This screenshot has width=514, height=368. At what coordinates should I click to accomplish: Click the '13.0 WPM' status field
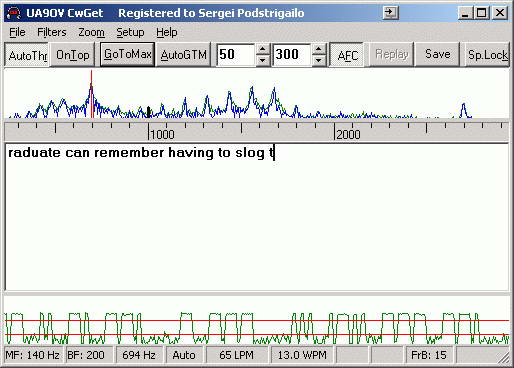(302, 355)
